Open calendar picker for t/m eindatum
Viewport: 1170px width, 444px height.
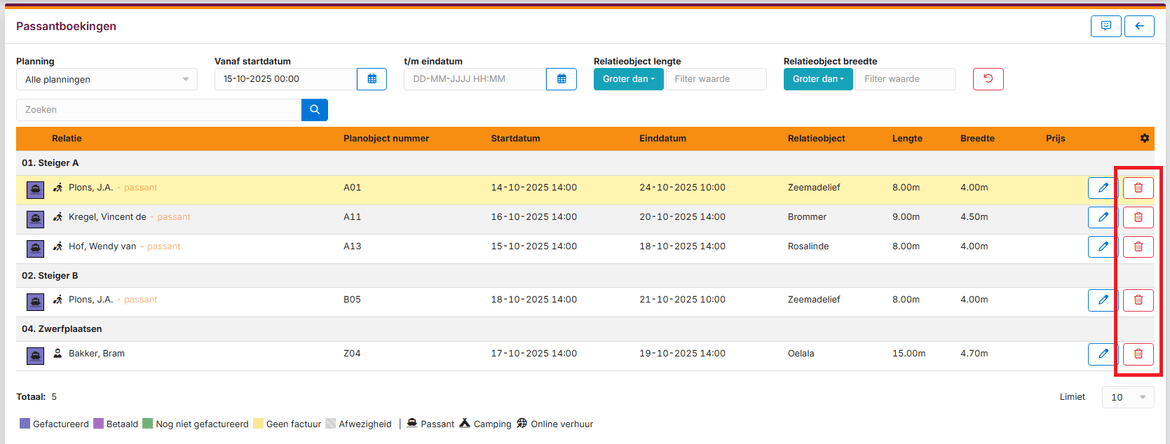[x=561, y=79]
